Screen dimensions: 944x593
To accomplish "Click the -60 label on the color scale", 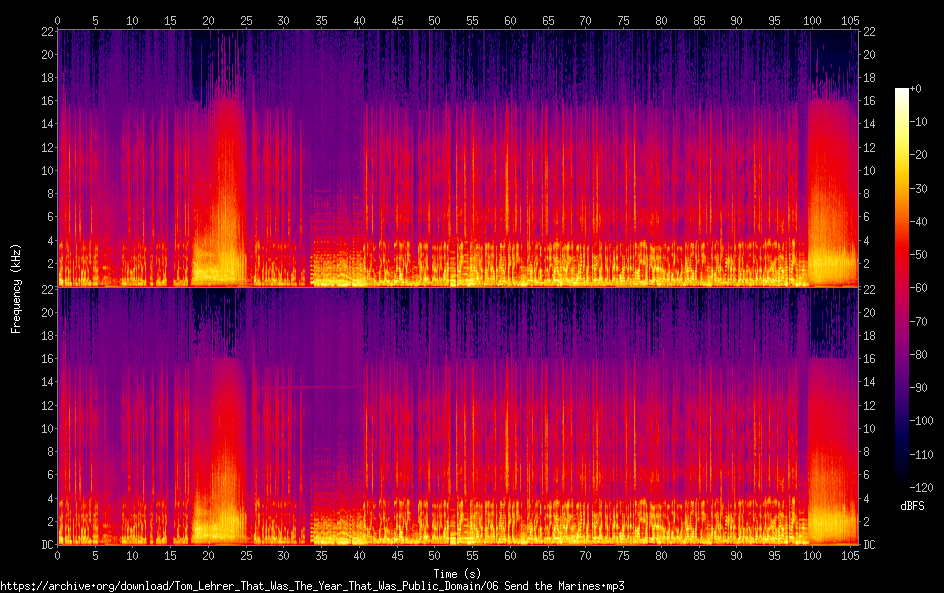I will tap(918, 290).
